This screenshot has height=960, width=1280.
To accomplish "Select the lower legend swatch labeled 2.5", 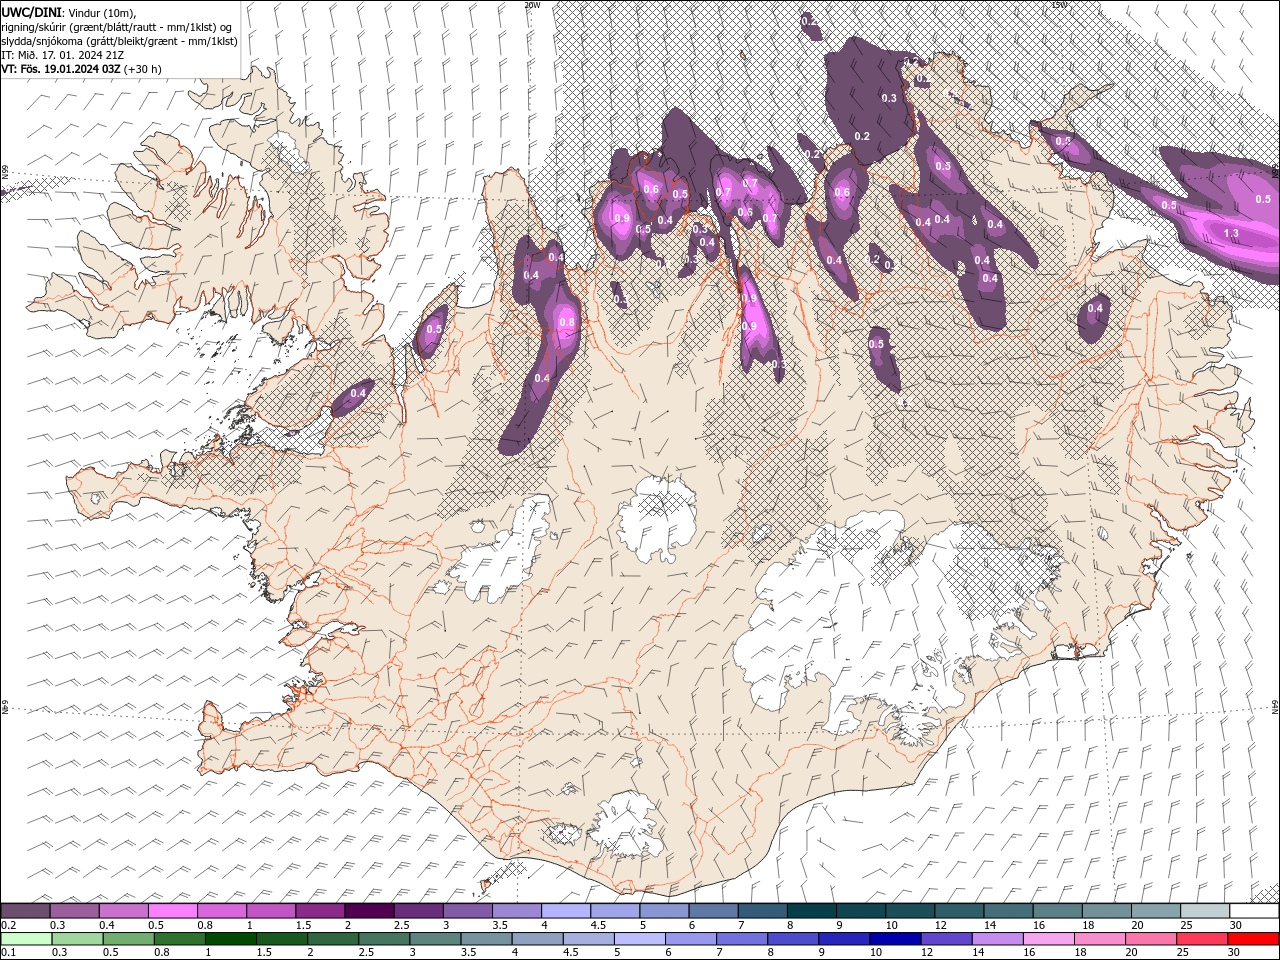I will click(384, 939).
